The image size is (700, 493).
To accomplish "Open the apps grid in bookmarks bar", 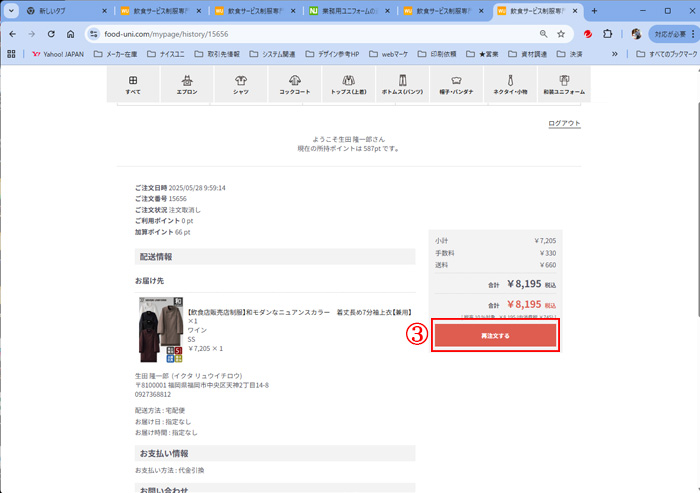I will (x=11, y=54).
